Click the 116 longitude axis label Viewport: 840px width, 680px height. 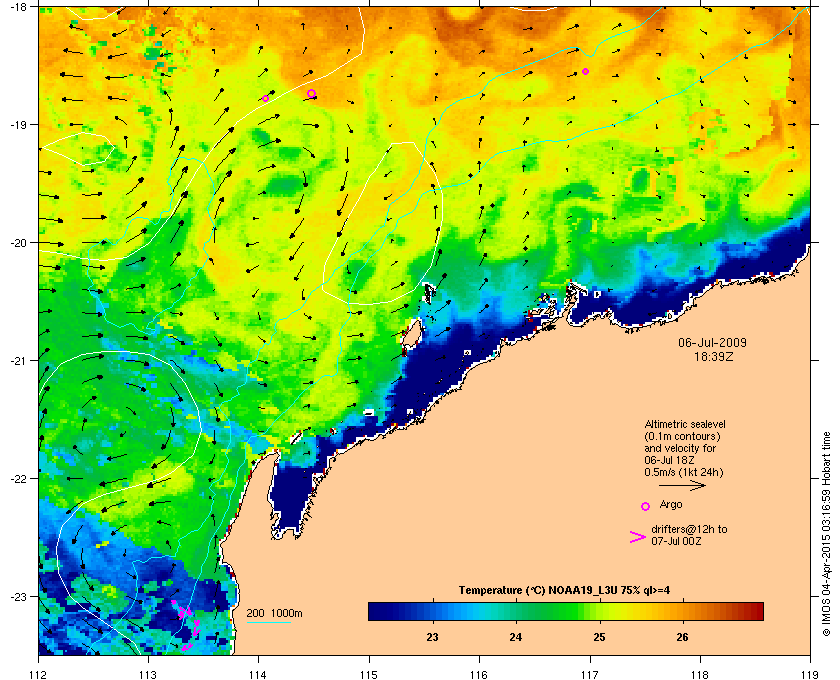[x=479, y=675]
